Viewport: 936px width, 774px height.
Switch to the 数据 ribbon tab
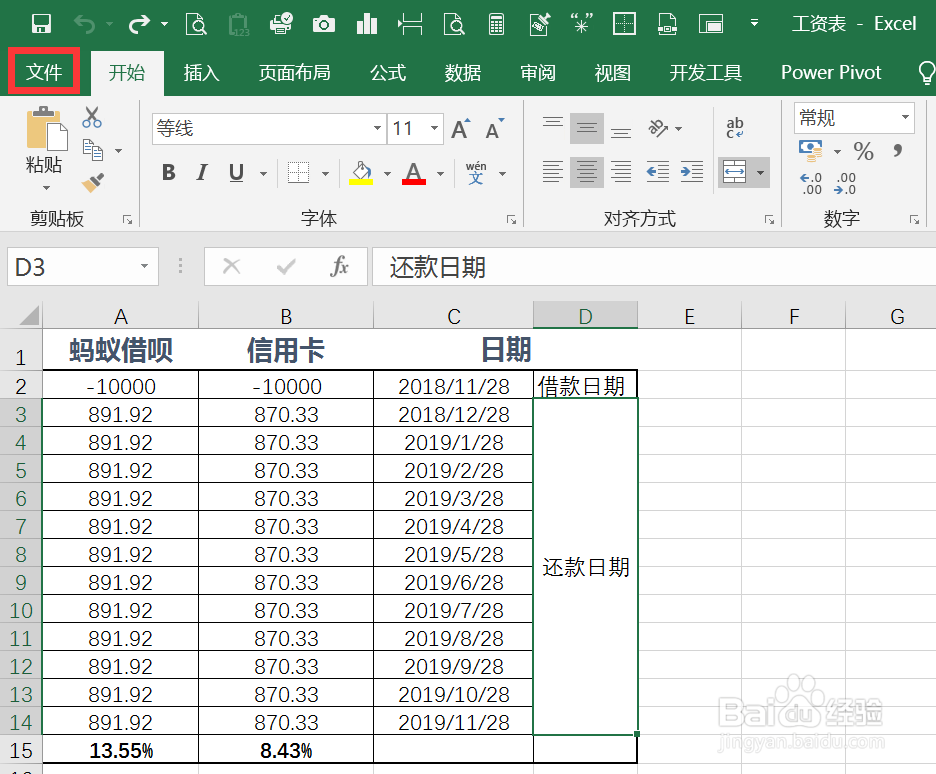click(461, 72)
